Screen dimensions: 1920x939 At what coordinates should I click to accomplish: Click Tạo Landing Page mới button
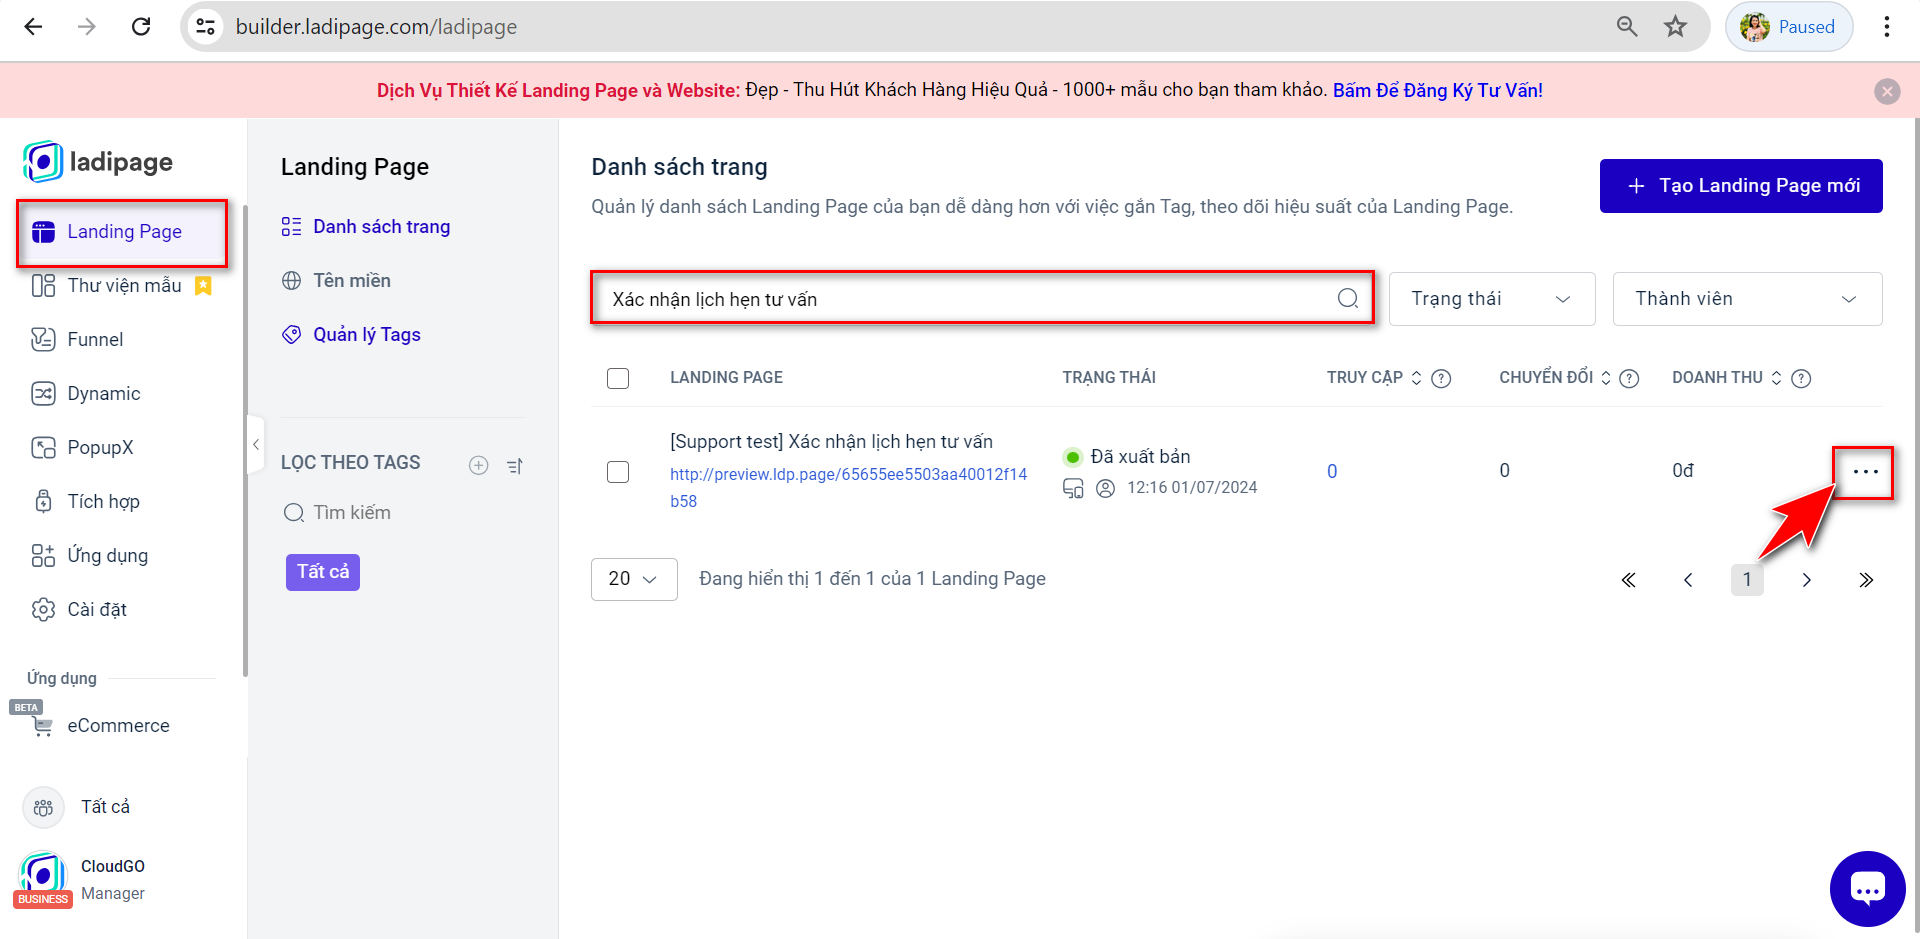pyautogui.click(x=1740, y=185)
